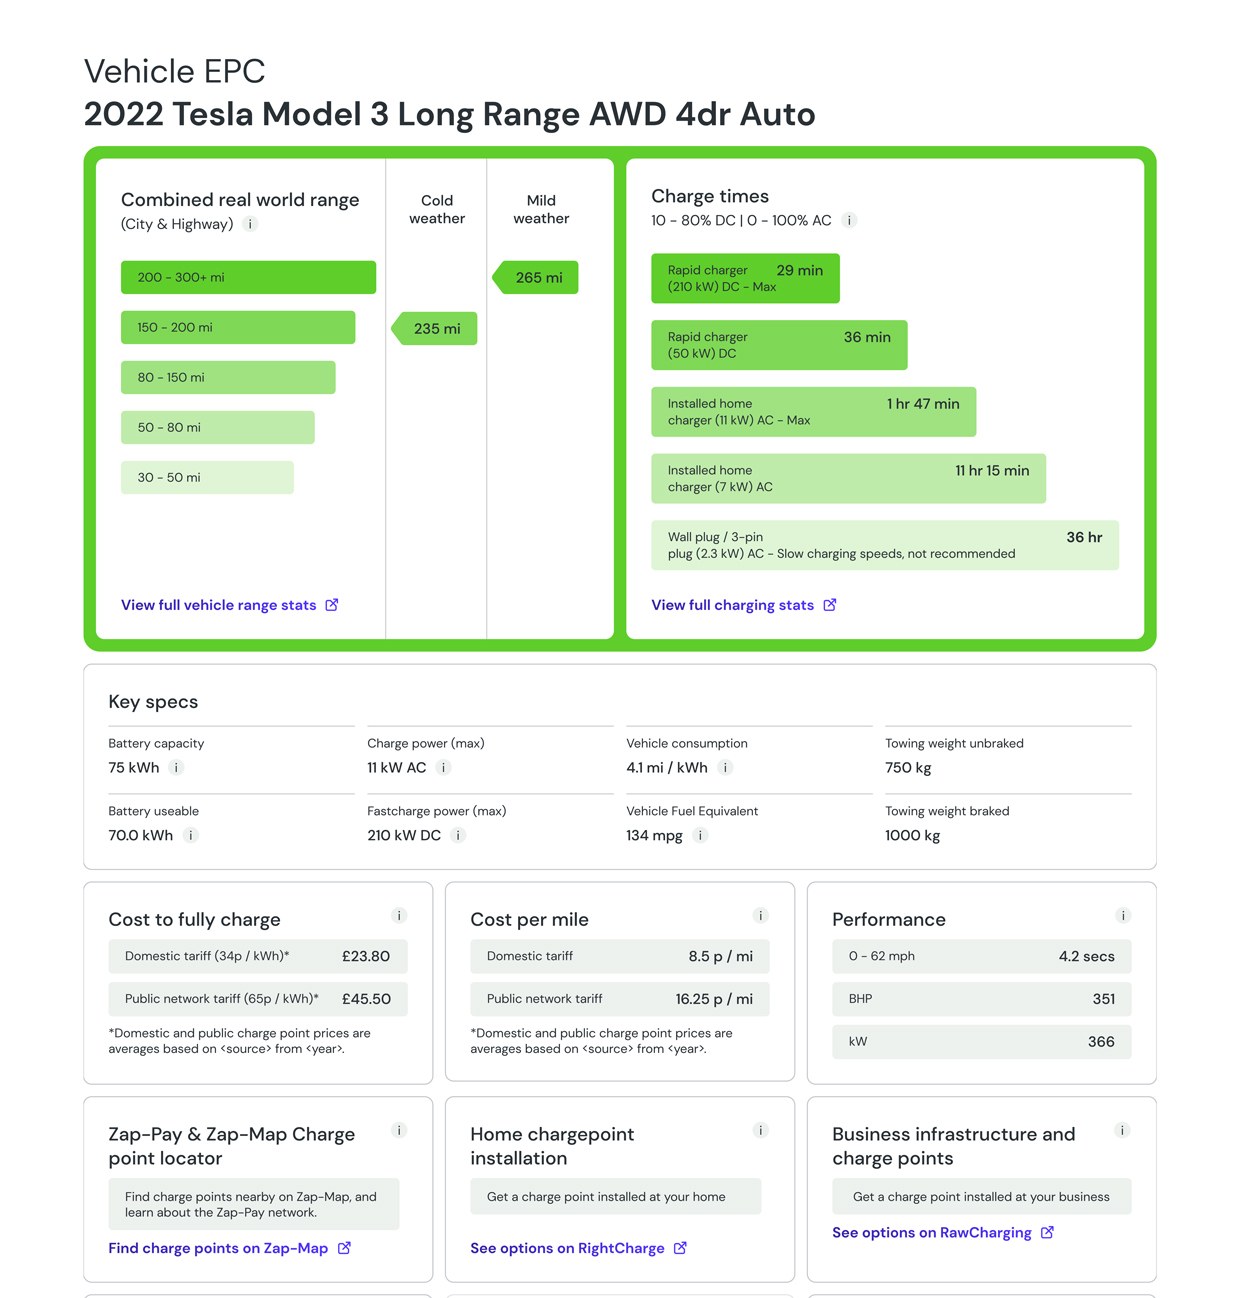Open info icon for Vehicle Fuel Equivalent 134 mpg
This screenshot has height=1298, width=1240.
point(700,835)
